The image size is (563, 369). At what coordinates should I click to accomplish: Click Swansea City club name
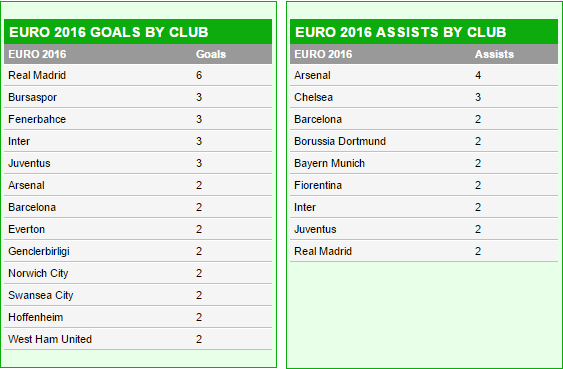(x=41, y=295)
